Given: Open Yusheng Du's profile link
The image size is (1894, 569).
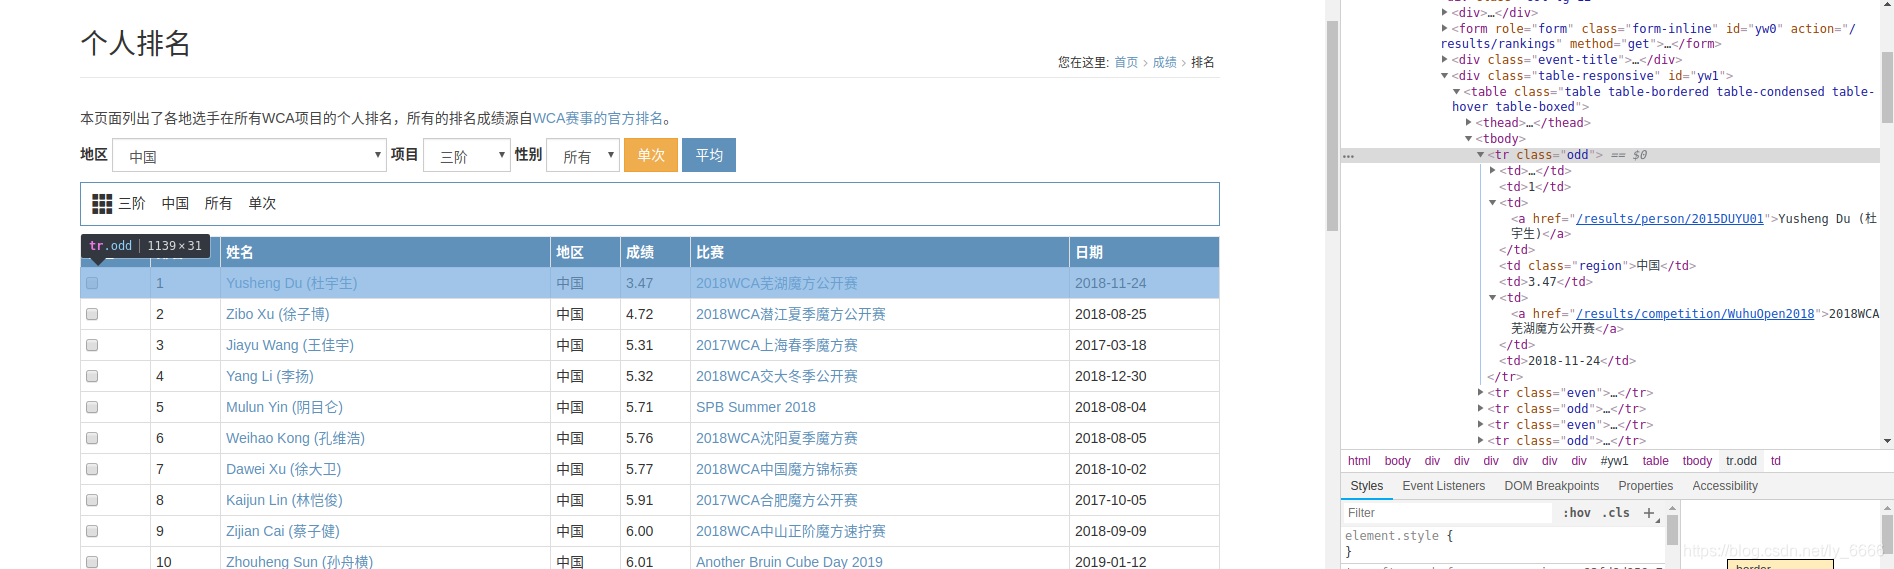Looking at the screenshot, I should [291, 283].
